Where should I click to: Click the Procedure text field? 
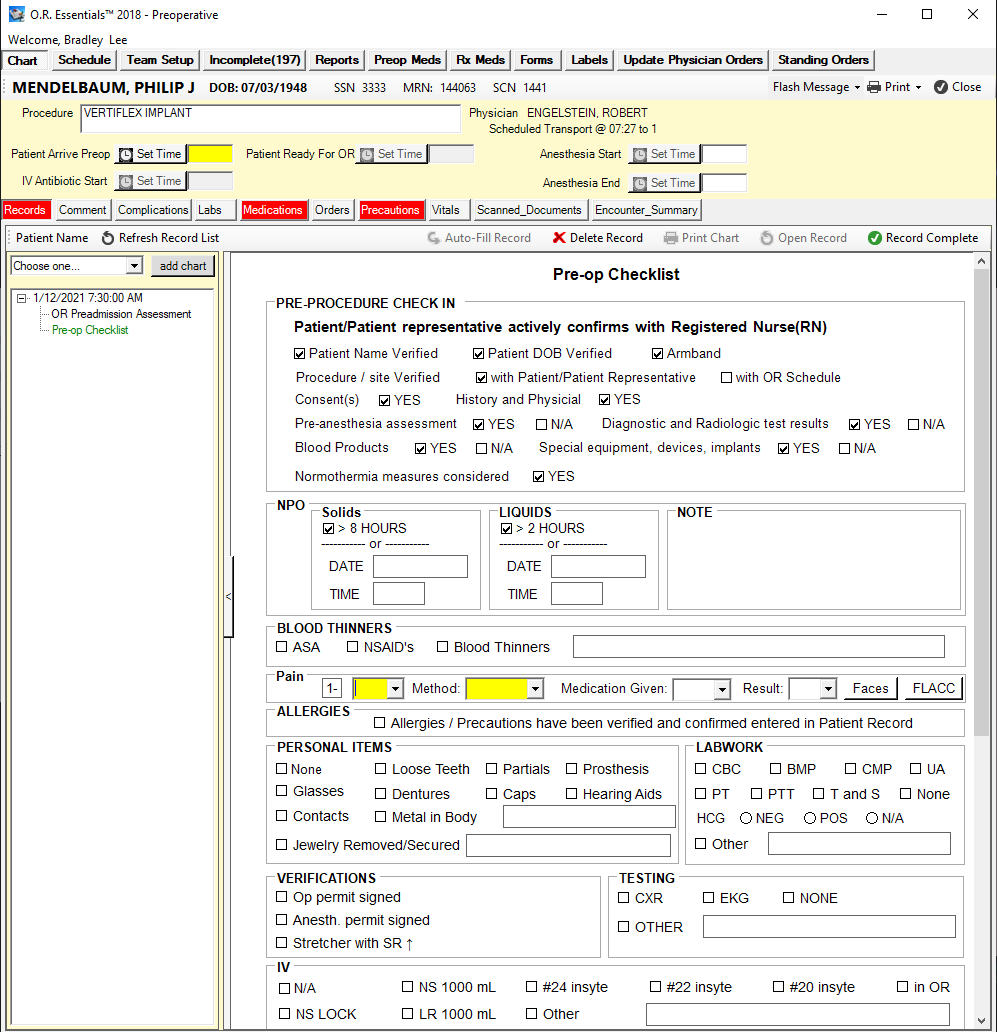click(x=270, y=119)
